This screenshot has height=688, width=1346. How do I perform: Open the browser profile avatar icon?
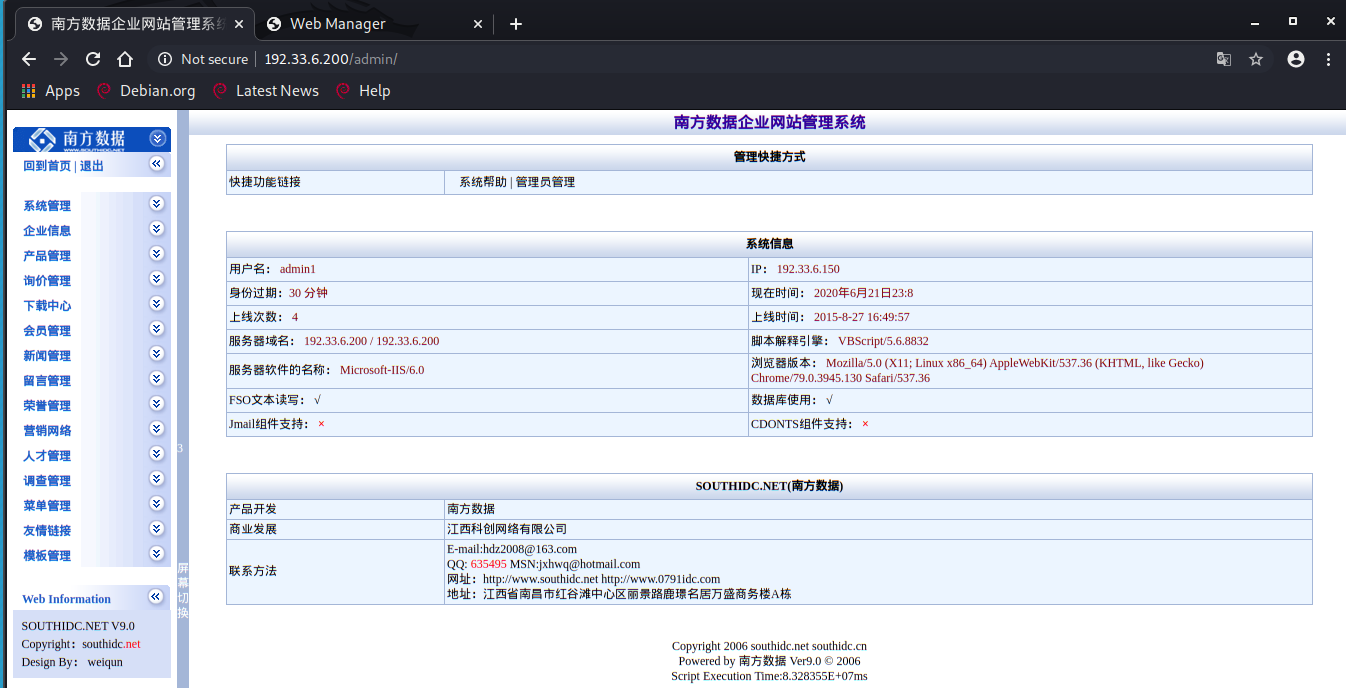point(1296,59)
